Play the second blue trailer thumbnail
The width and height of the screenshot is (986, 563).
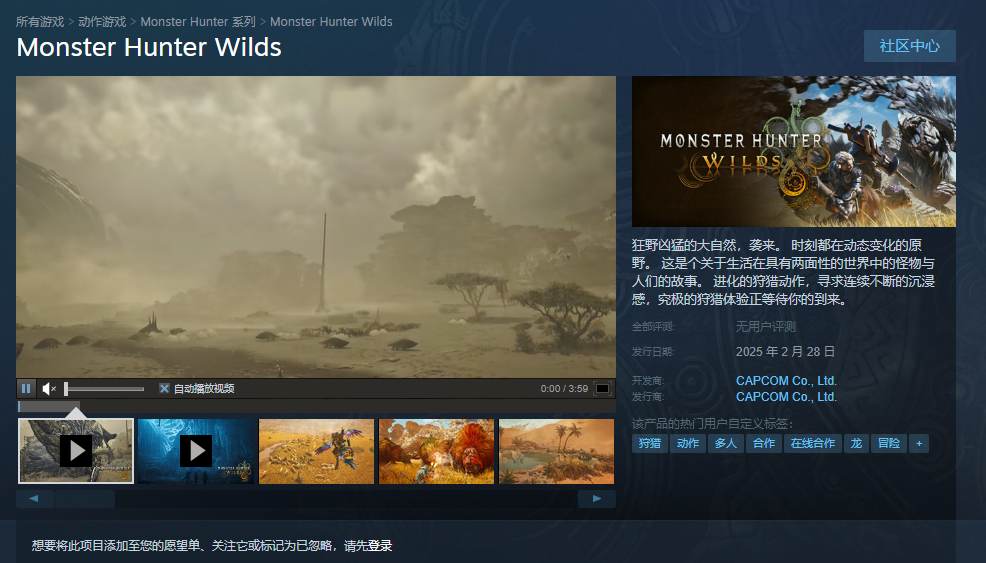196,451
